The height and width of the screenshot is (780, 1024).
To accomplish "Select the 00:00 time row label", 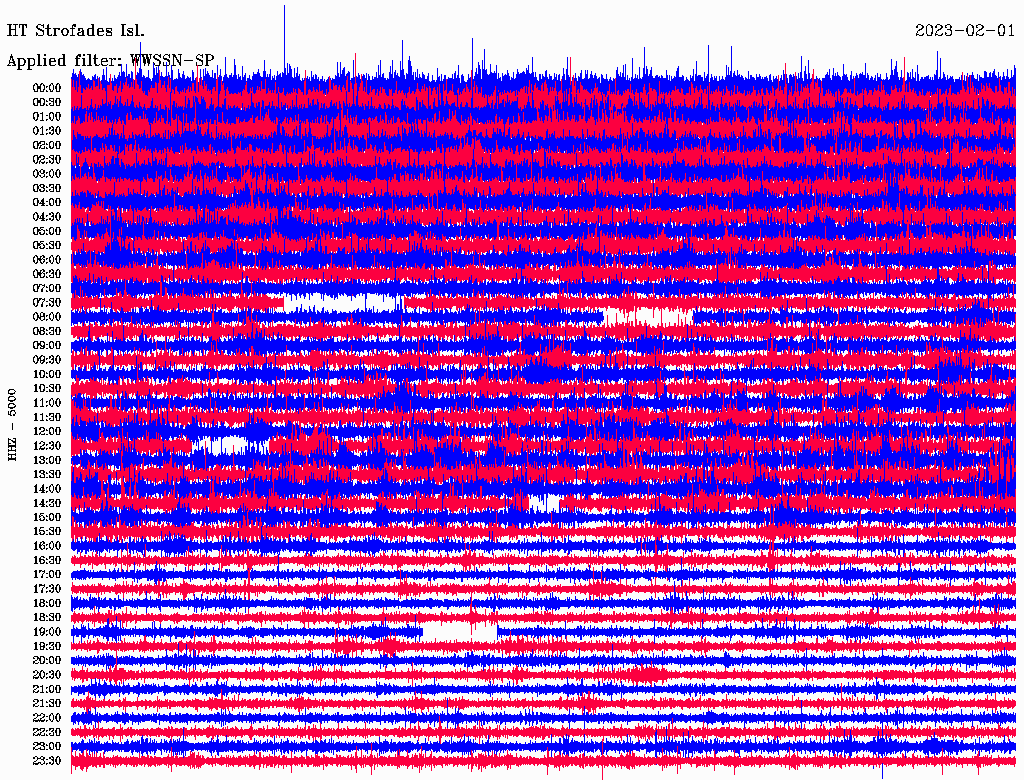I will (x=47, y=88).
